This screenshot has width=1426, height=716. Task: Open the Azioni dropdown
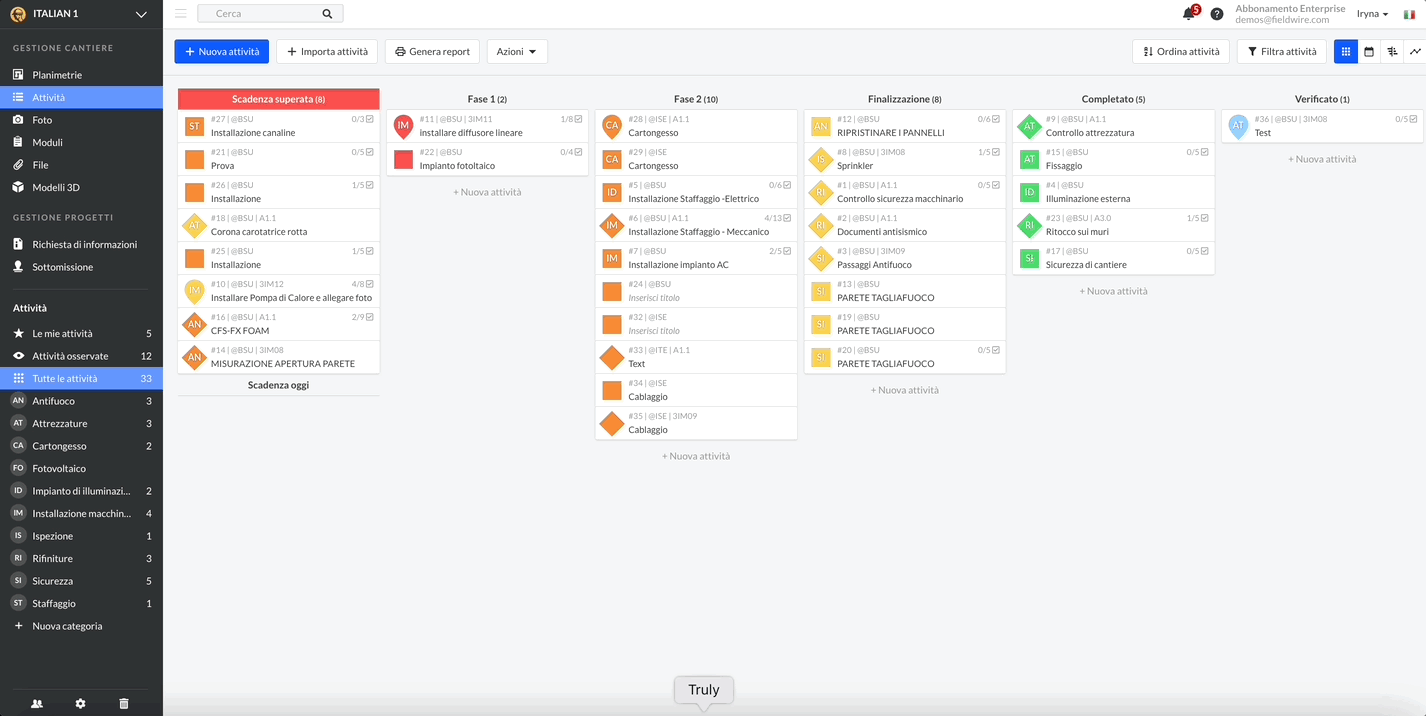tap(516, 52)
